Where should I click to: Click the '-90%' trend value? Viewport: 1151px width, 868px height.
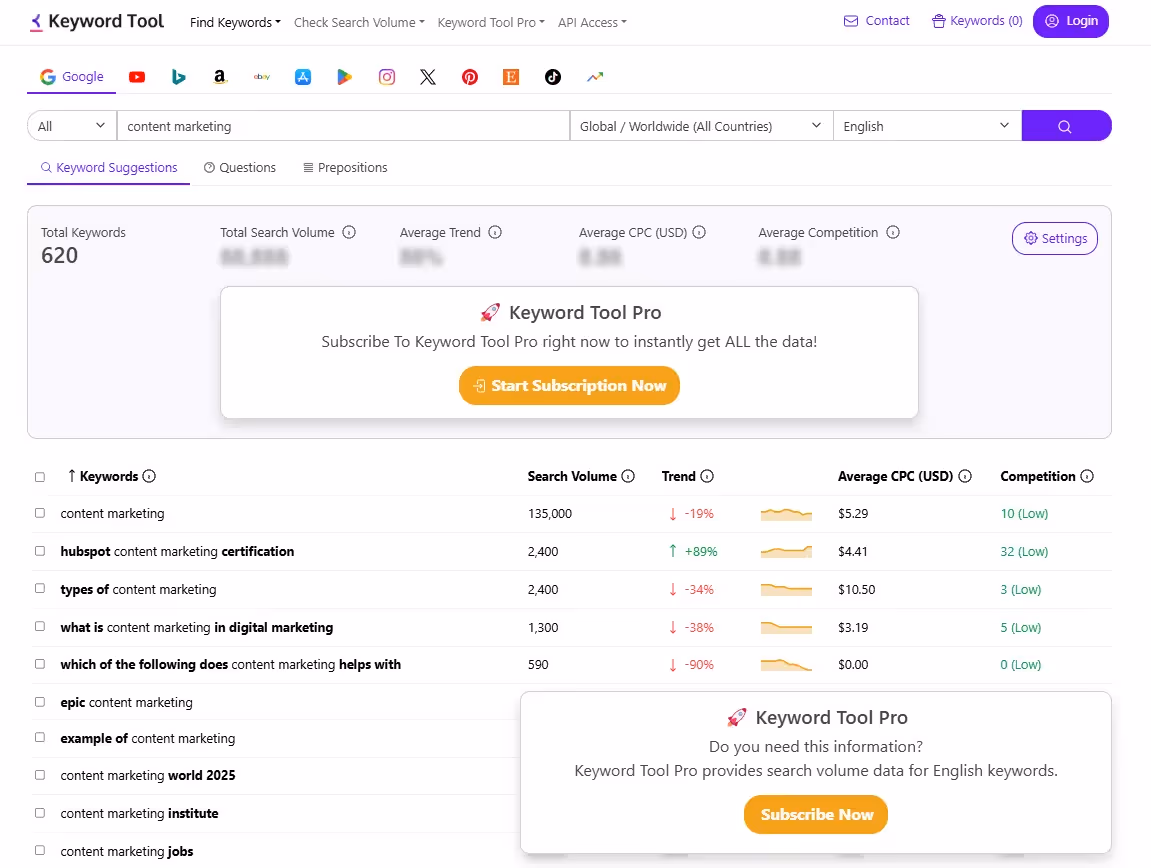699,665
